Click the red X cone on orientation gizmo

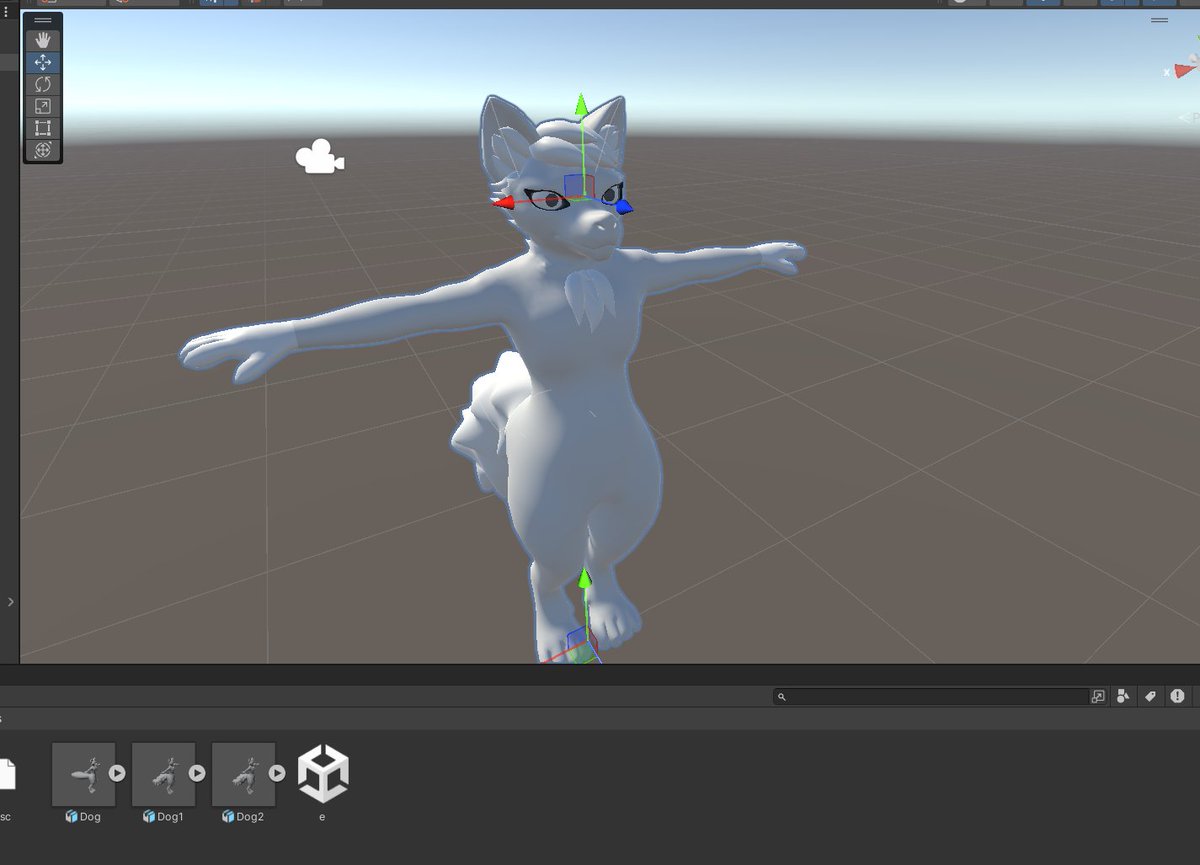click(x=1185, y=69)
